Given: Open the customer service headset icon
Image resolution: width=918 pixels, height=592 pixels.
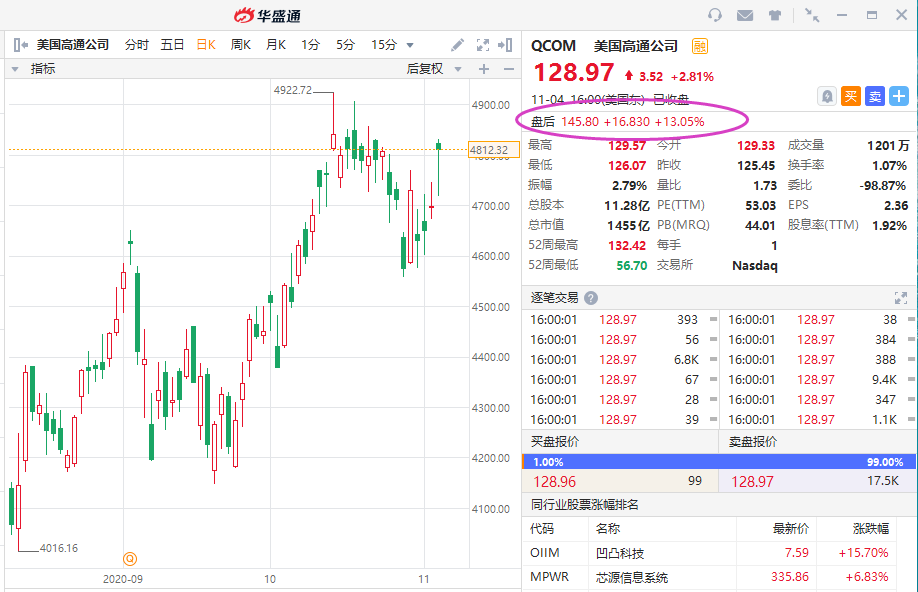Looking at the screenshot, I should 714,15.
